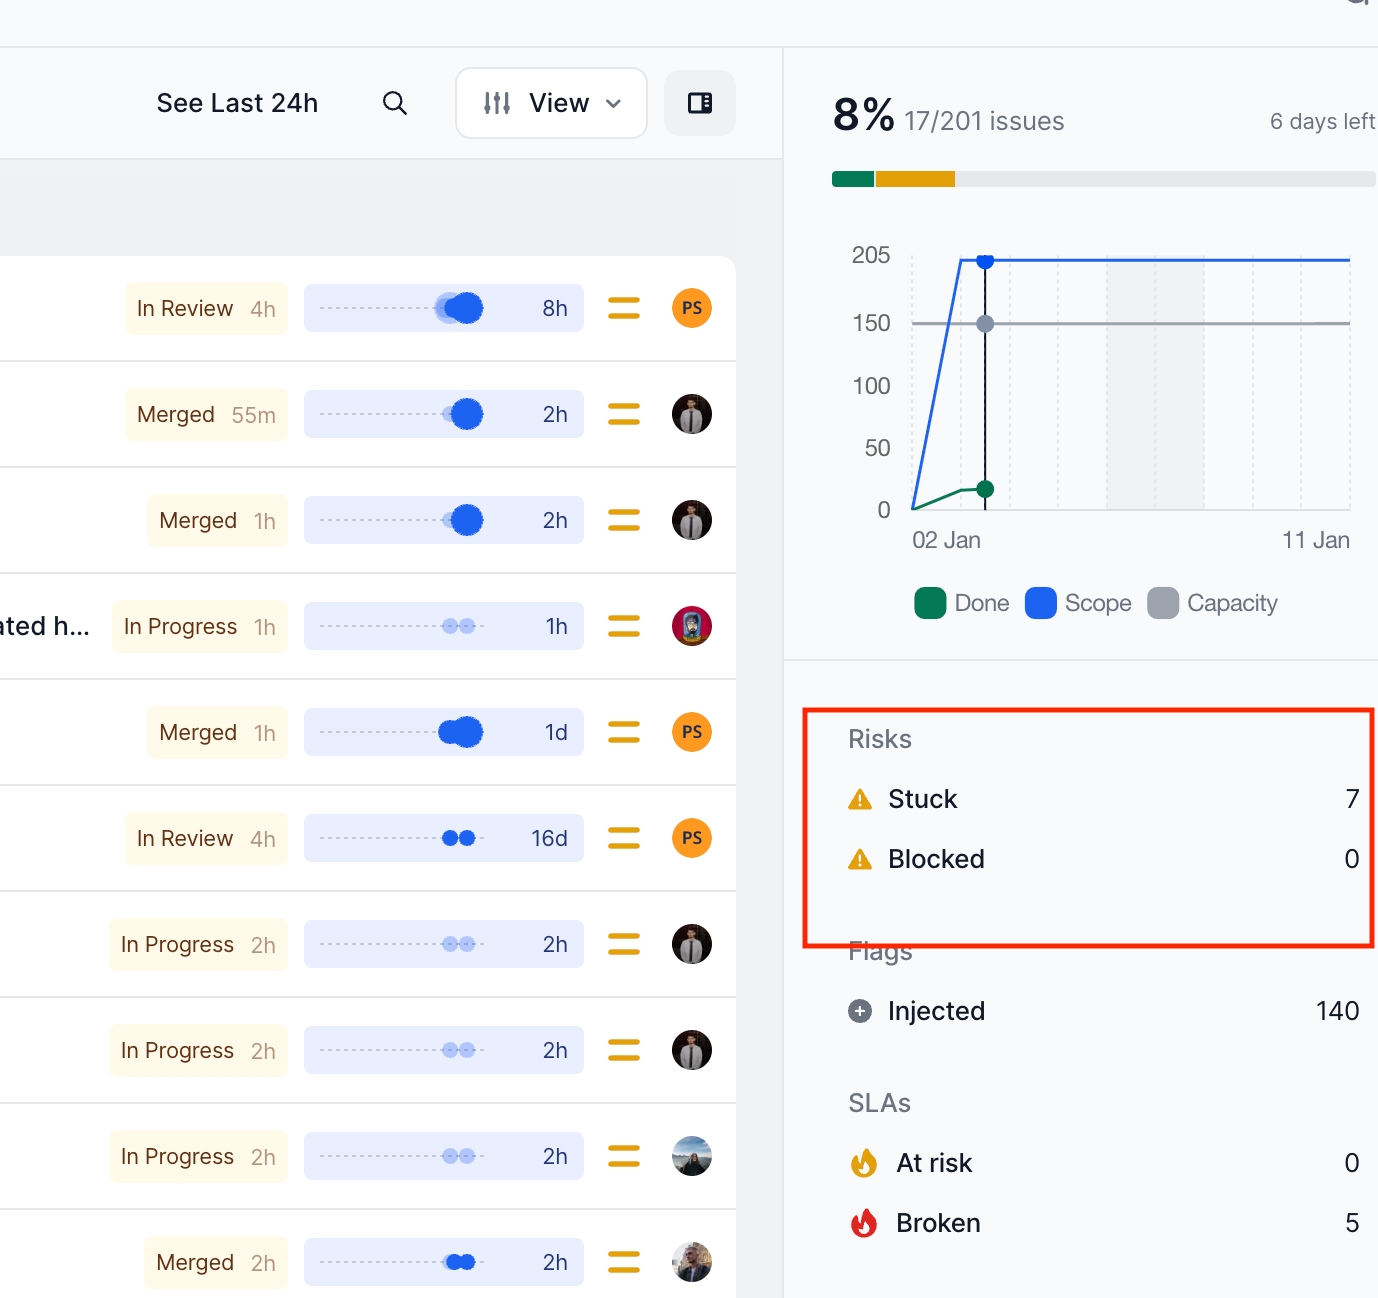This screenshot has height=1298, width=1378.
Task: Open the In Review 4h status, 8h row
Action: pos(206,308)
